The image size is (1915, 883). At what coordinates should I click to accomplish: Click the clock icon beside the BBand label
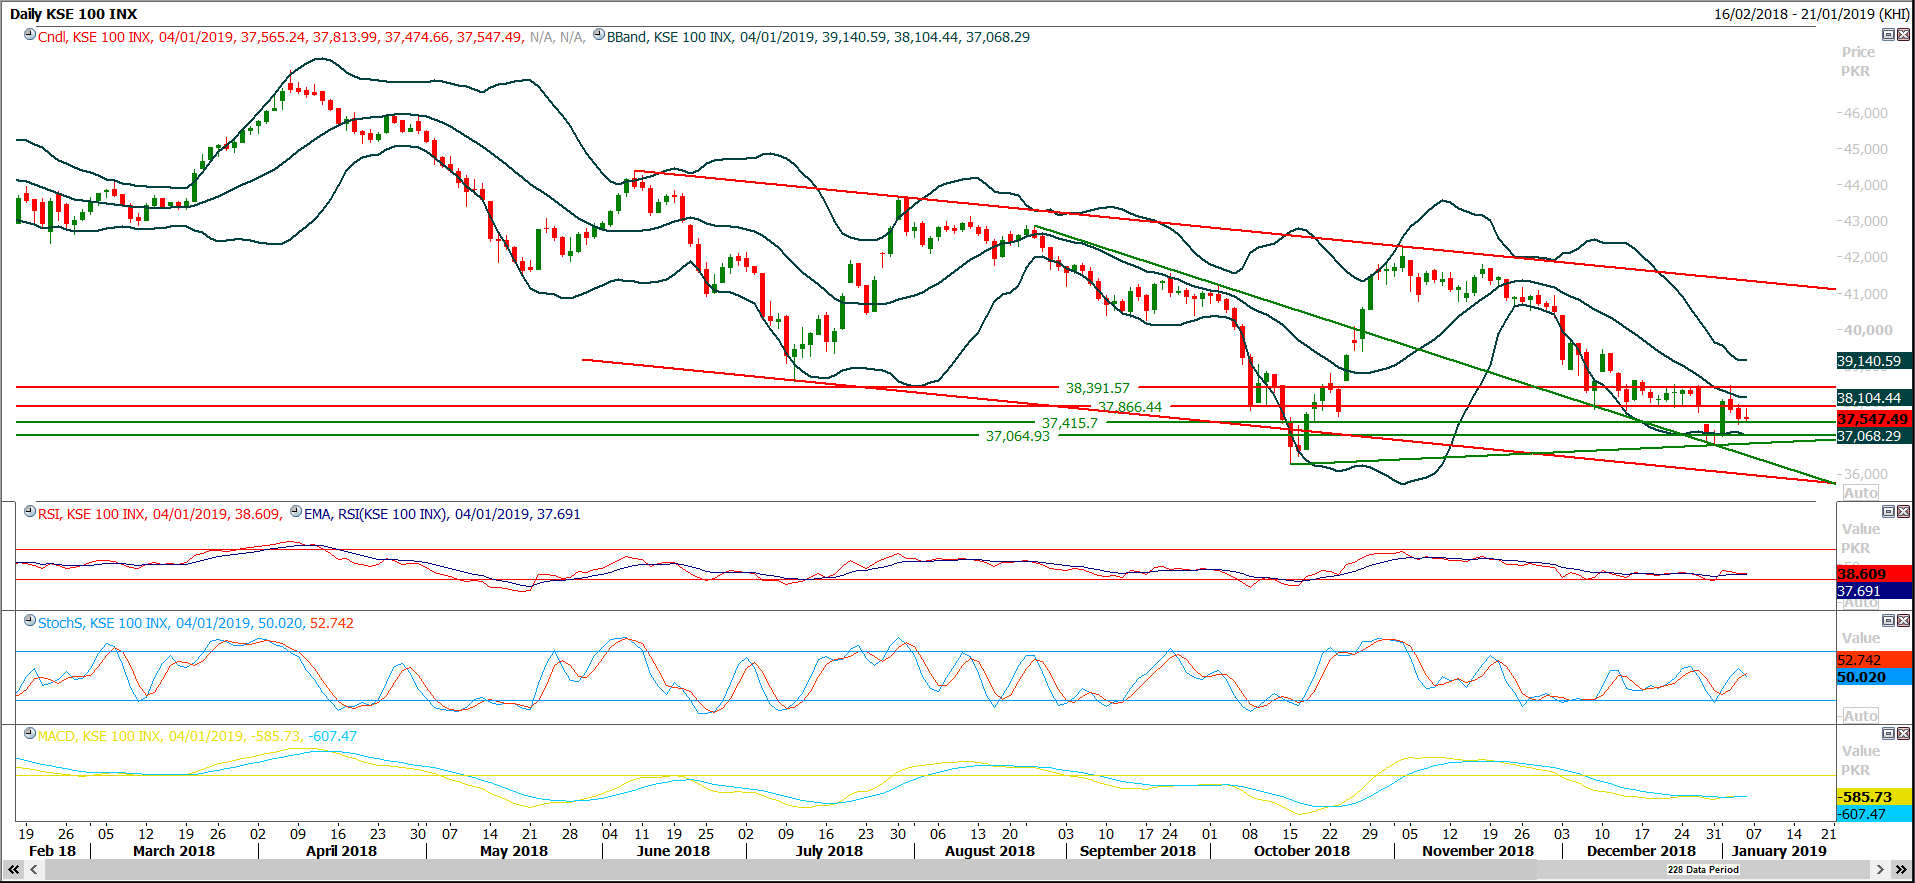pyautogui.click(x=599, y=35)
